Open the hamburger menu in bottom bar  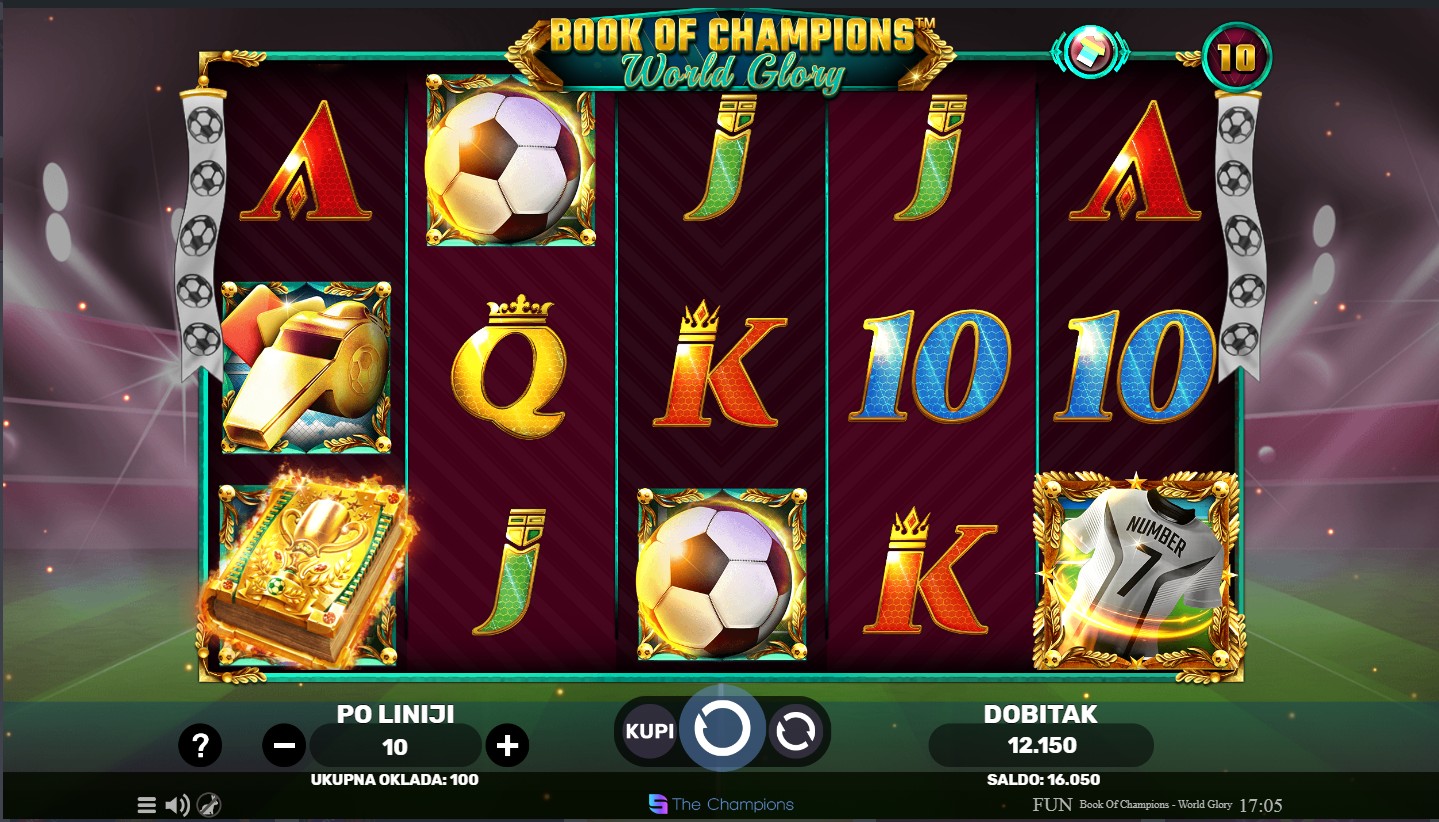click(x=146, y=805)
